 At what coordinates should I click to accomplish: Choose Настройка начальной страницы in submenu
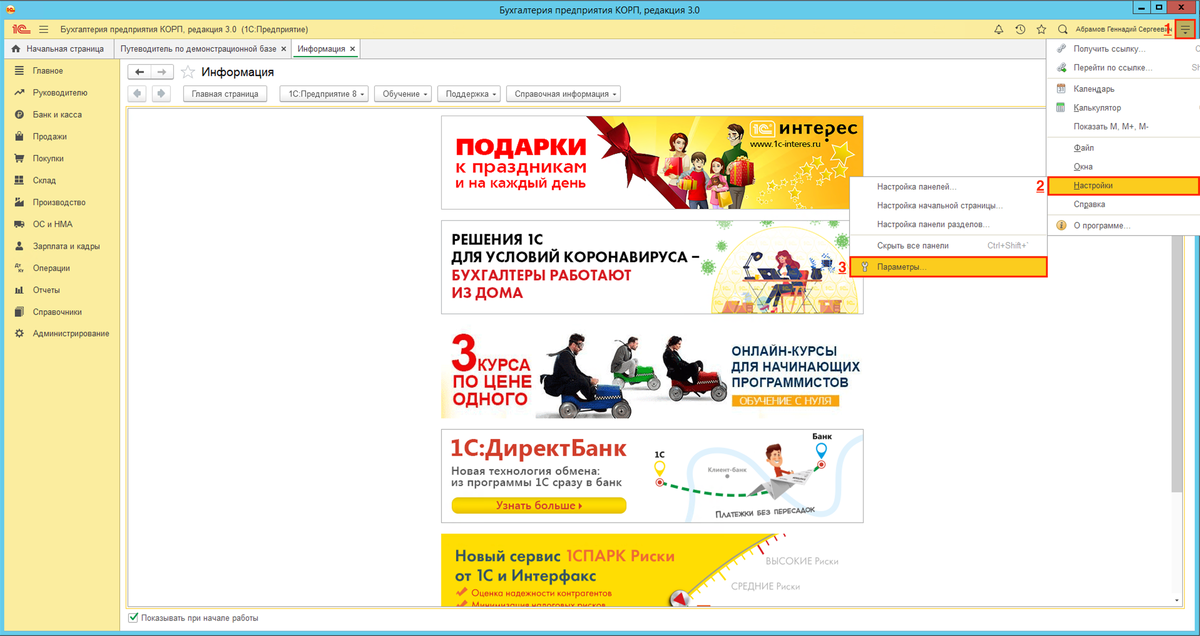(x=948, y=206)
